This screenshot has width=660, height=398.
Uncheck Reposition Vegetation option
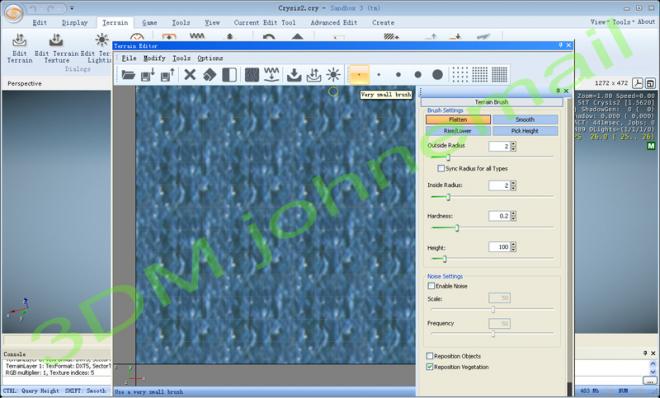pyautogui.click(x=429, y=367)
